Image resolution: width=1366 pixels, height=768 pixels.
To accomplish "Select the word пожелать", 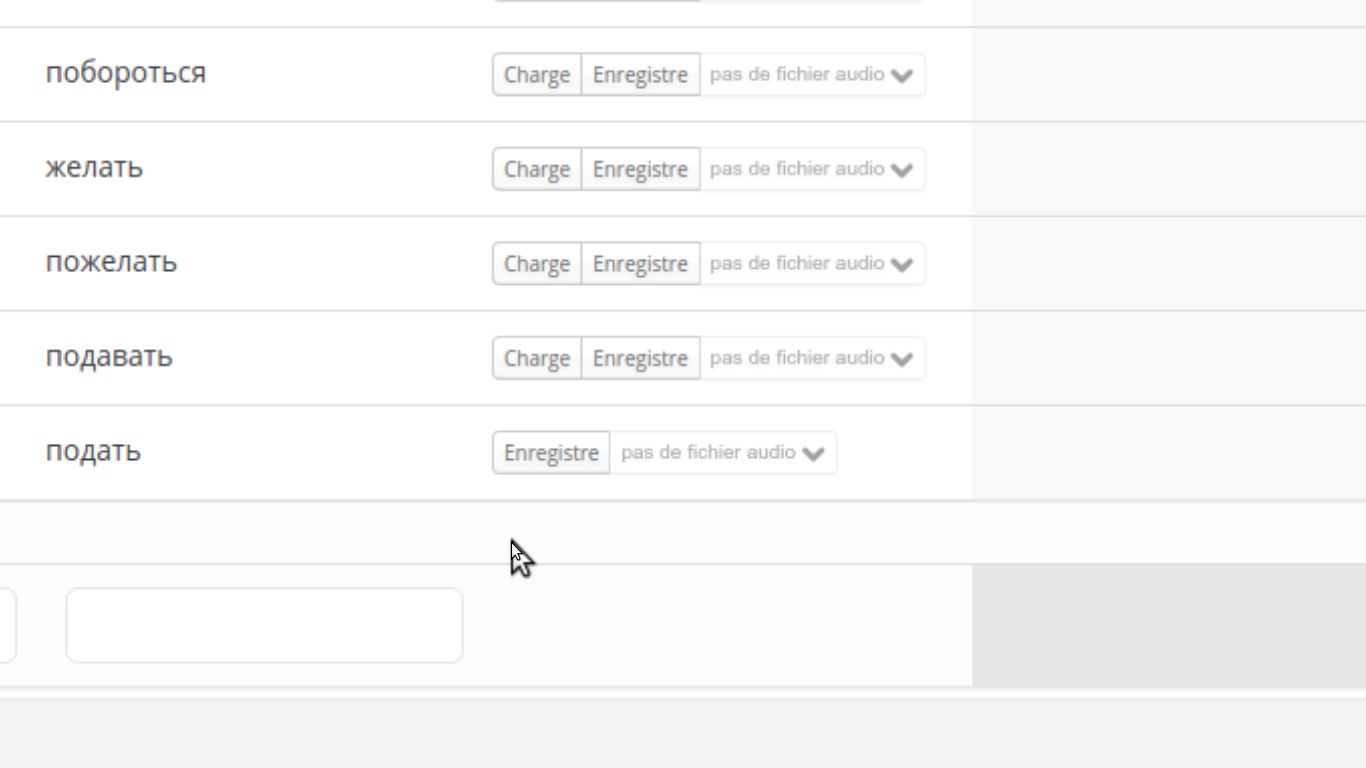I will pyautogui.click(x=111, y=262).
